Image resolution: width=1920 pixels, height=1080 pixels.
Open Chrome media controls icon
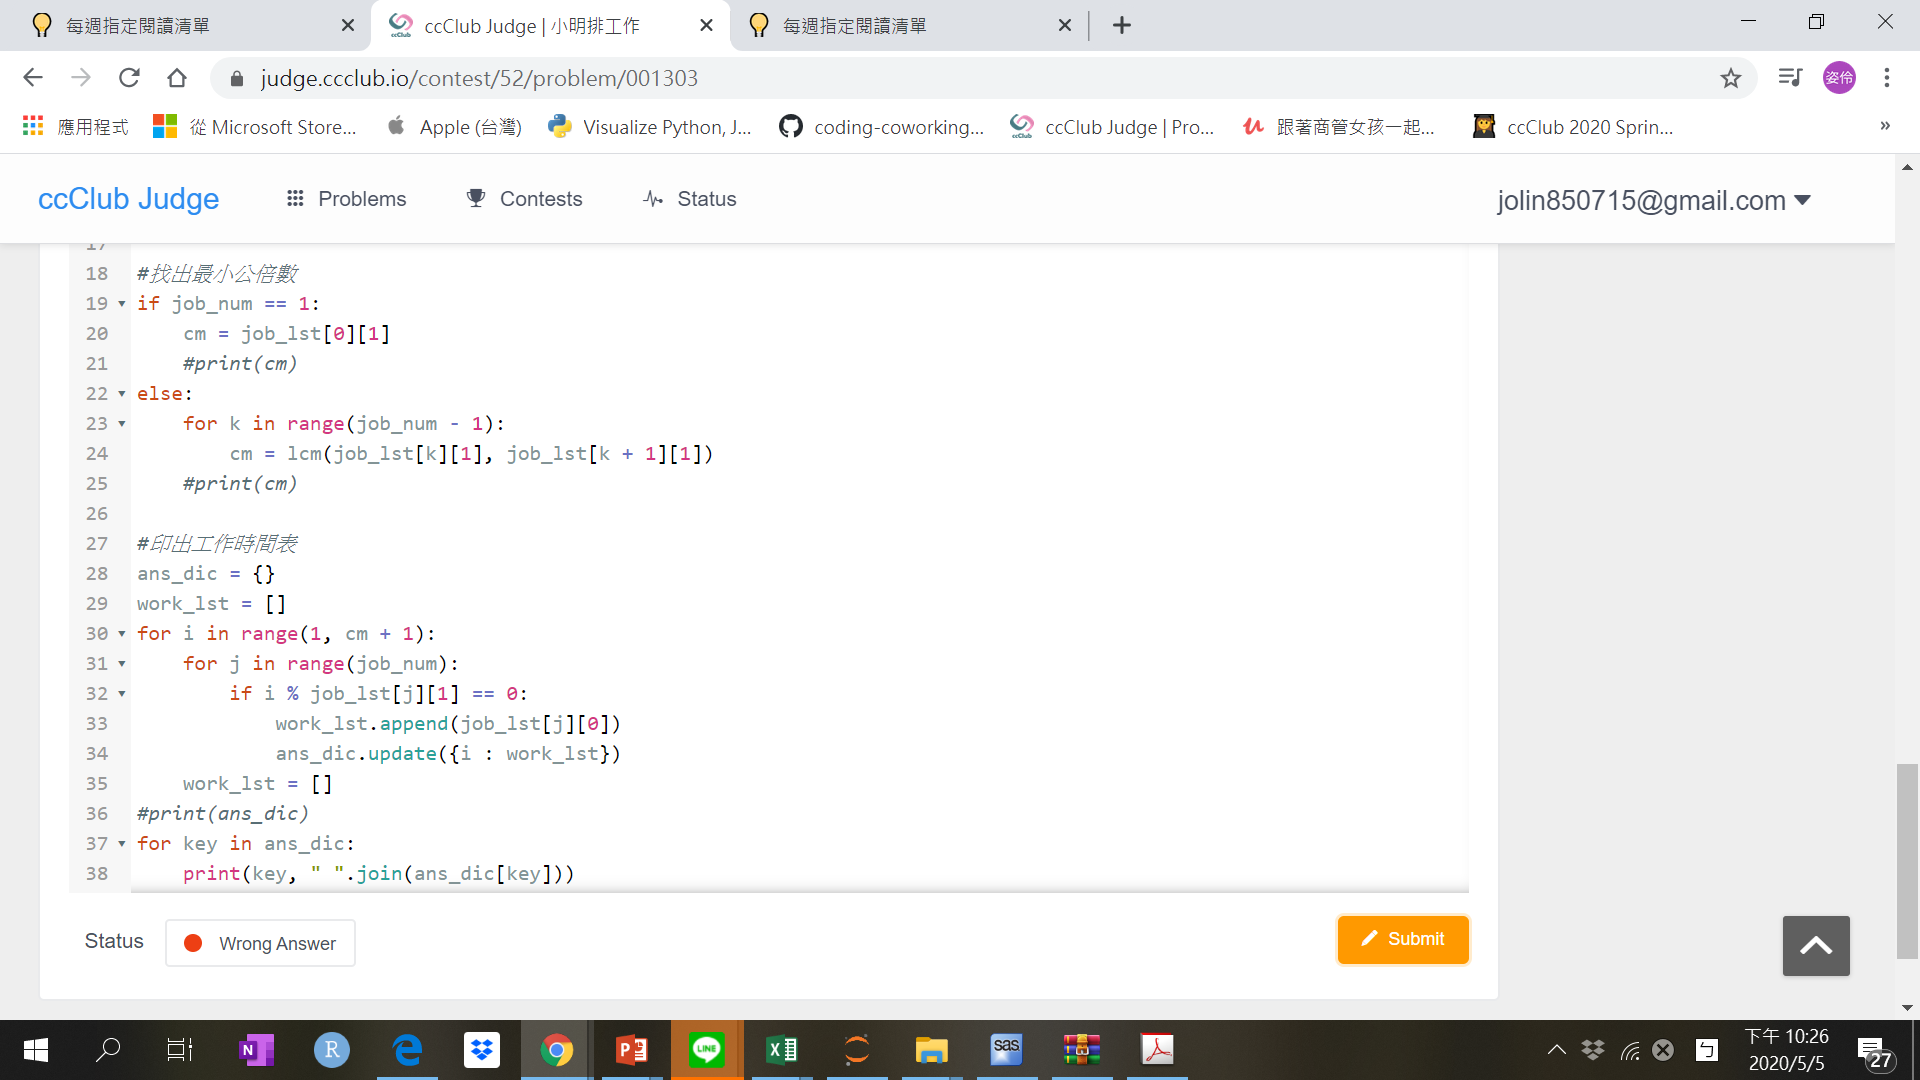click(x=1789, y=77)
